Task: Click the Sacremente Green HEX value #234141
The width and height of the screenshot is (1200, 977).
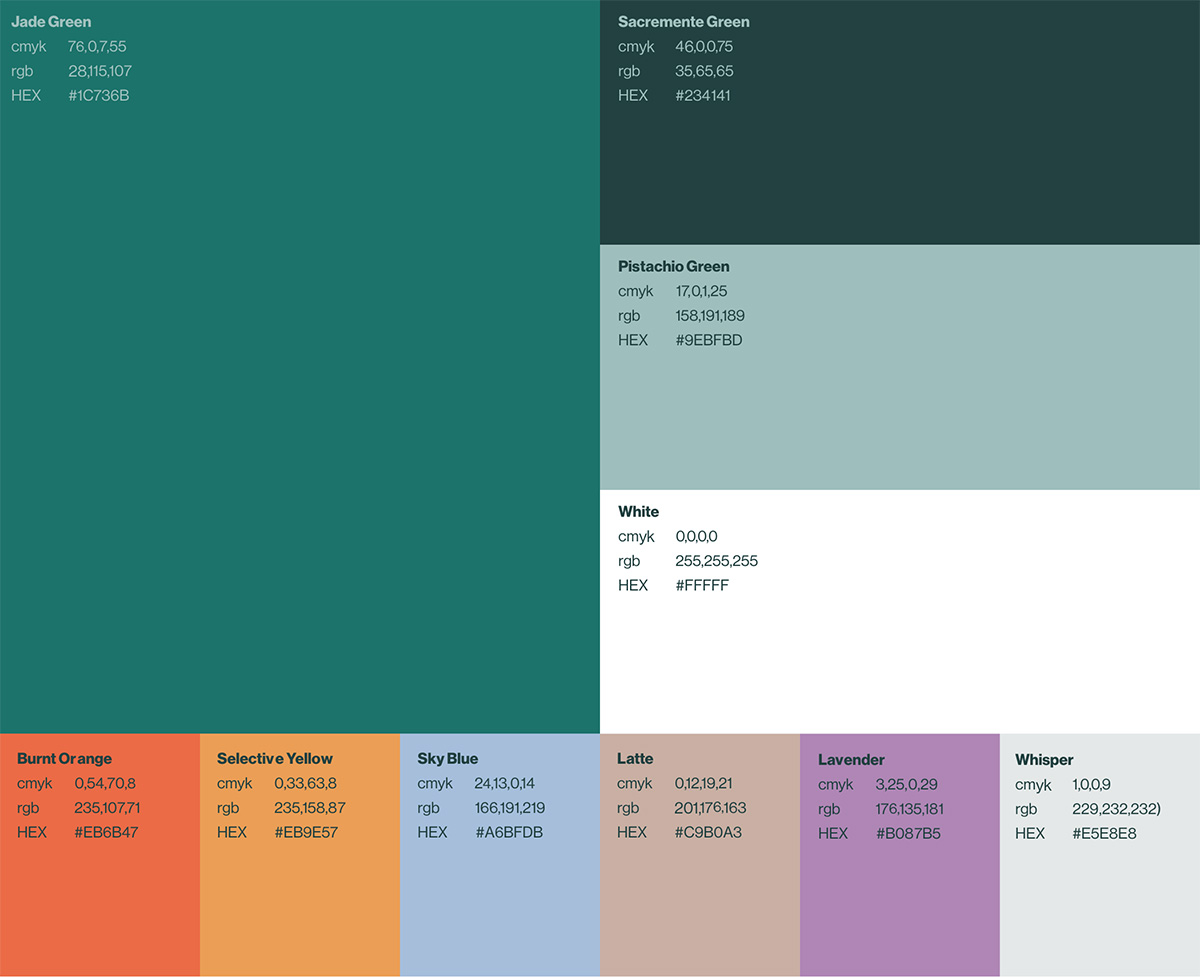Action: pos(703,96)
